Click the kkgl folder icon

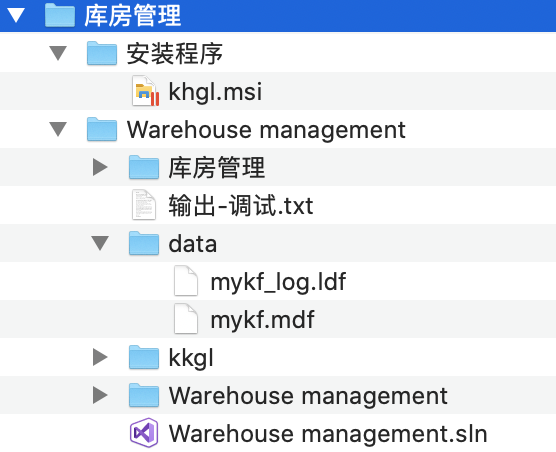click(144, 357)
